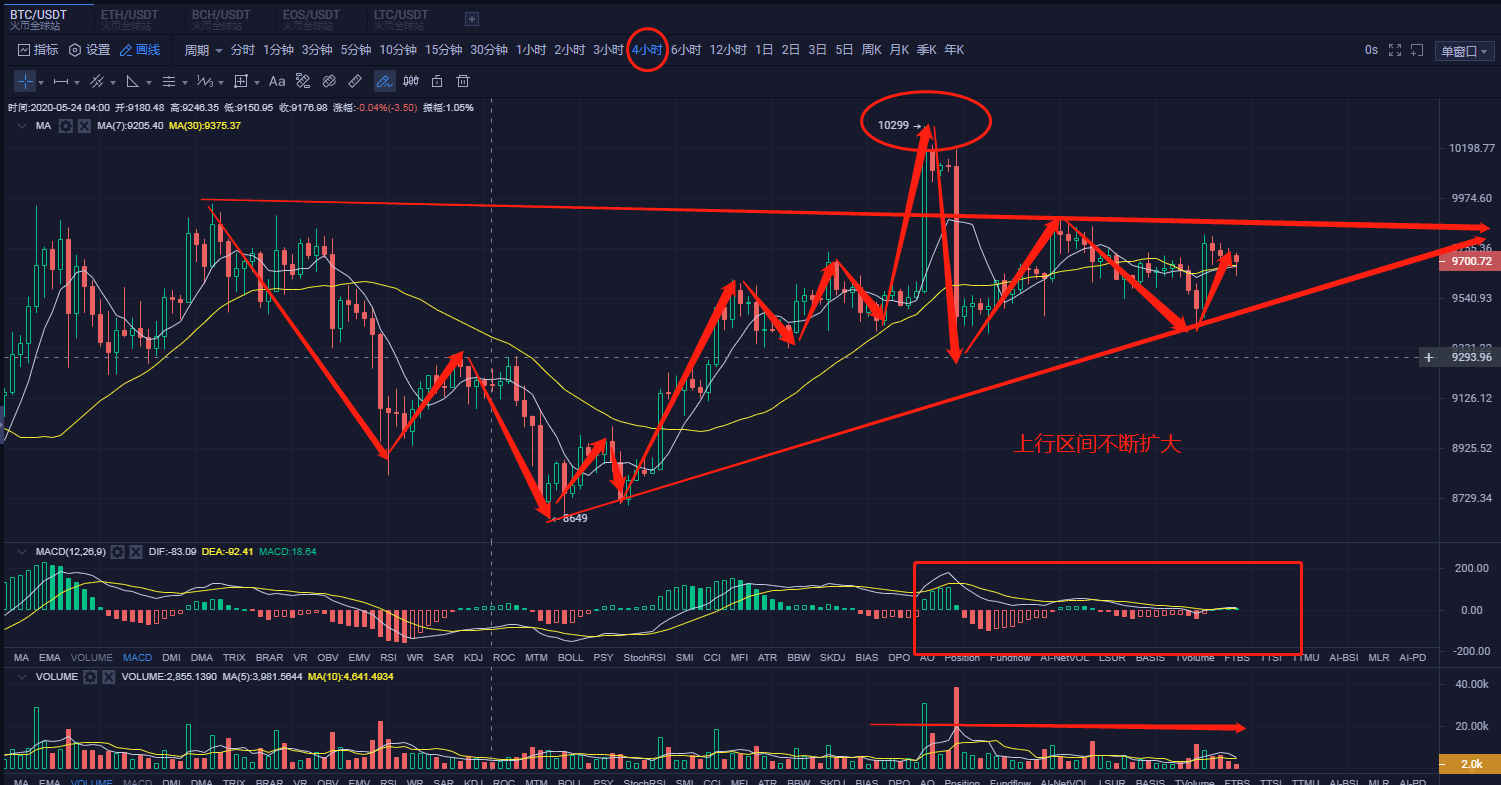Open the 单窗口 window layout dropdown
The height and width of the screenshot is (785, 1501).
click(1464, 51)
